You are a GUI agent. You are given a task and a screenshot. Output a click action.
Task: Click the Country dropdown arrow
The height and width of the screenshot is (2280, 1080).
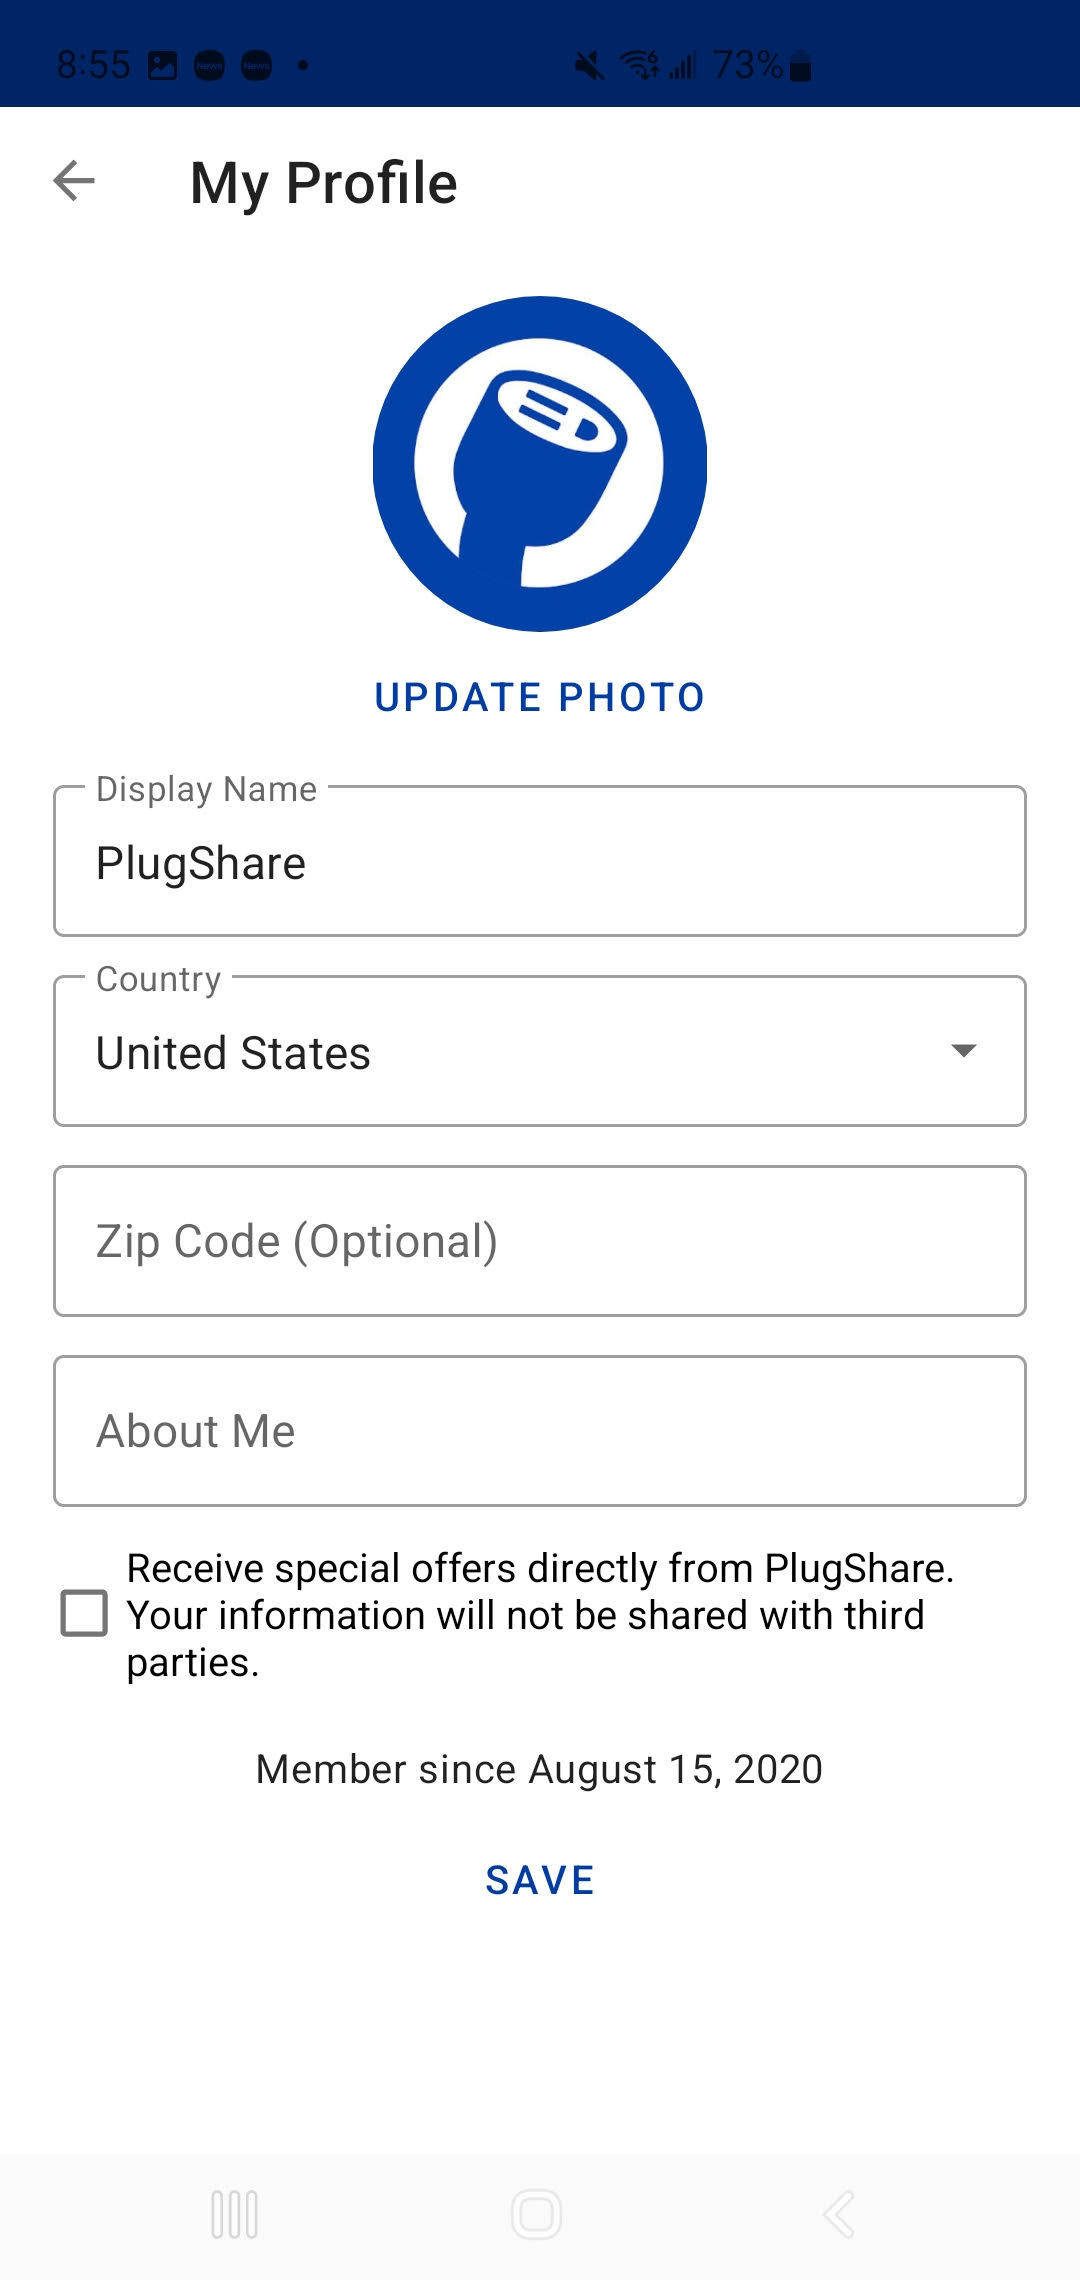click(963, 1051)
